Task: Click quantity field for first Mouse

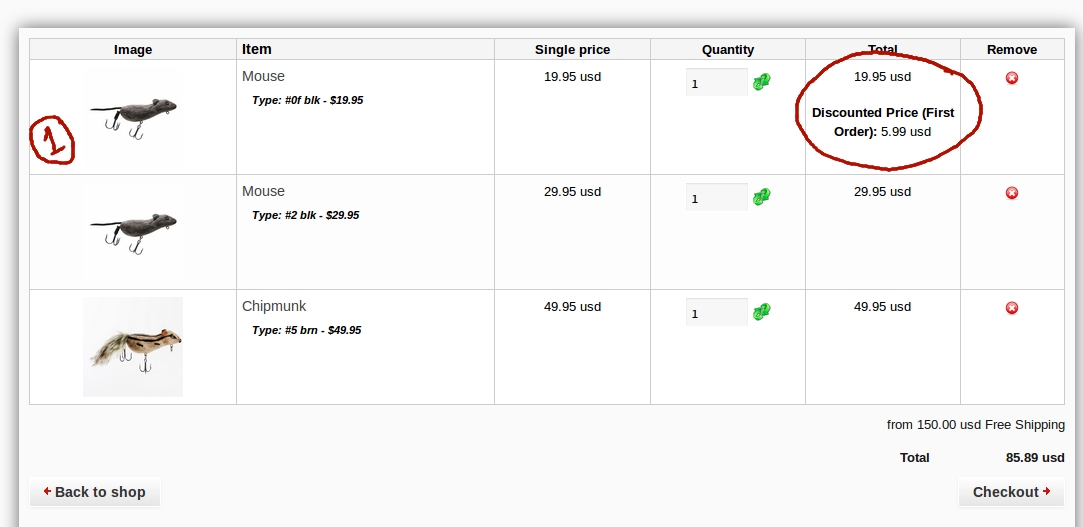Action: click(x=716, y=83)
